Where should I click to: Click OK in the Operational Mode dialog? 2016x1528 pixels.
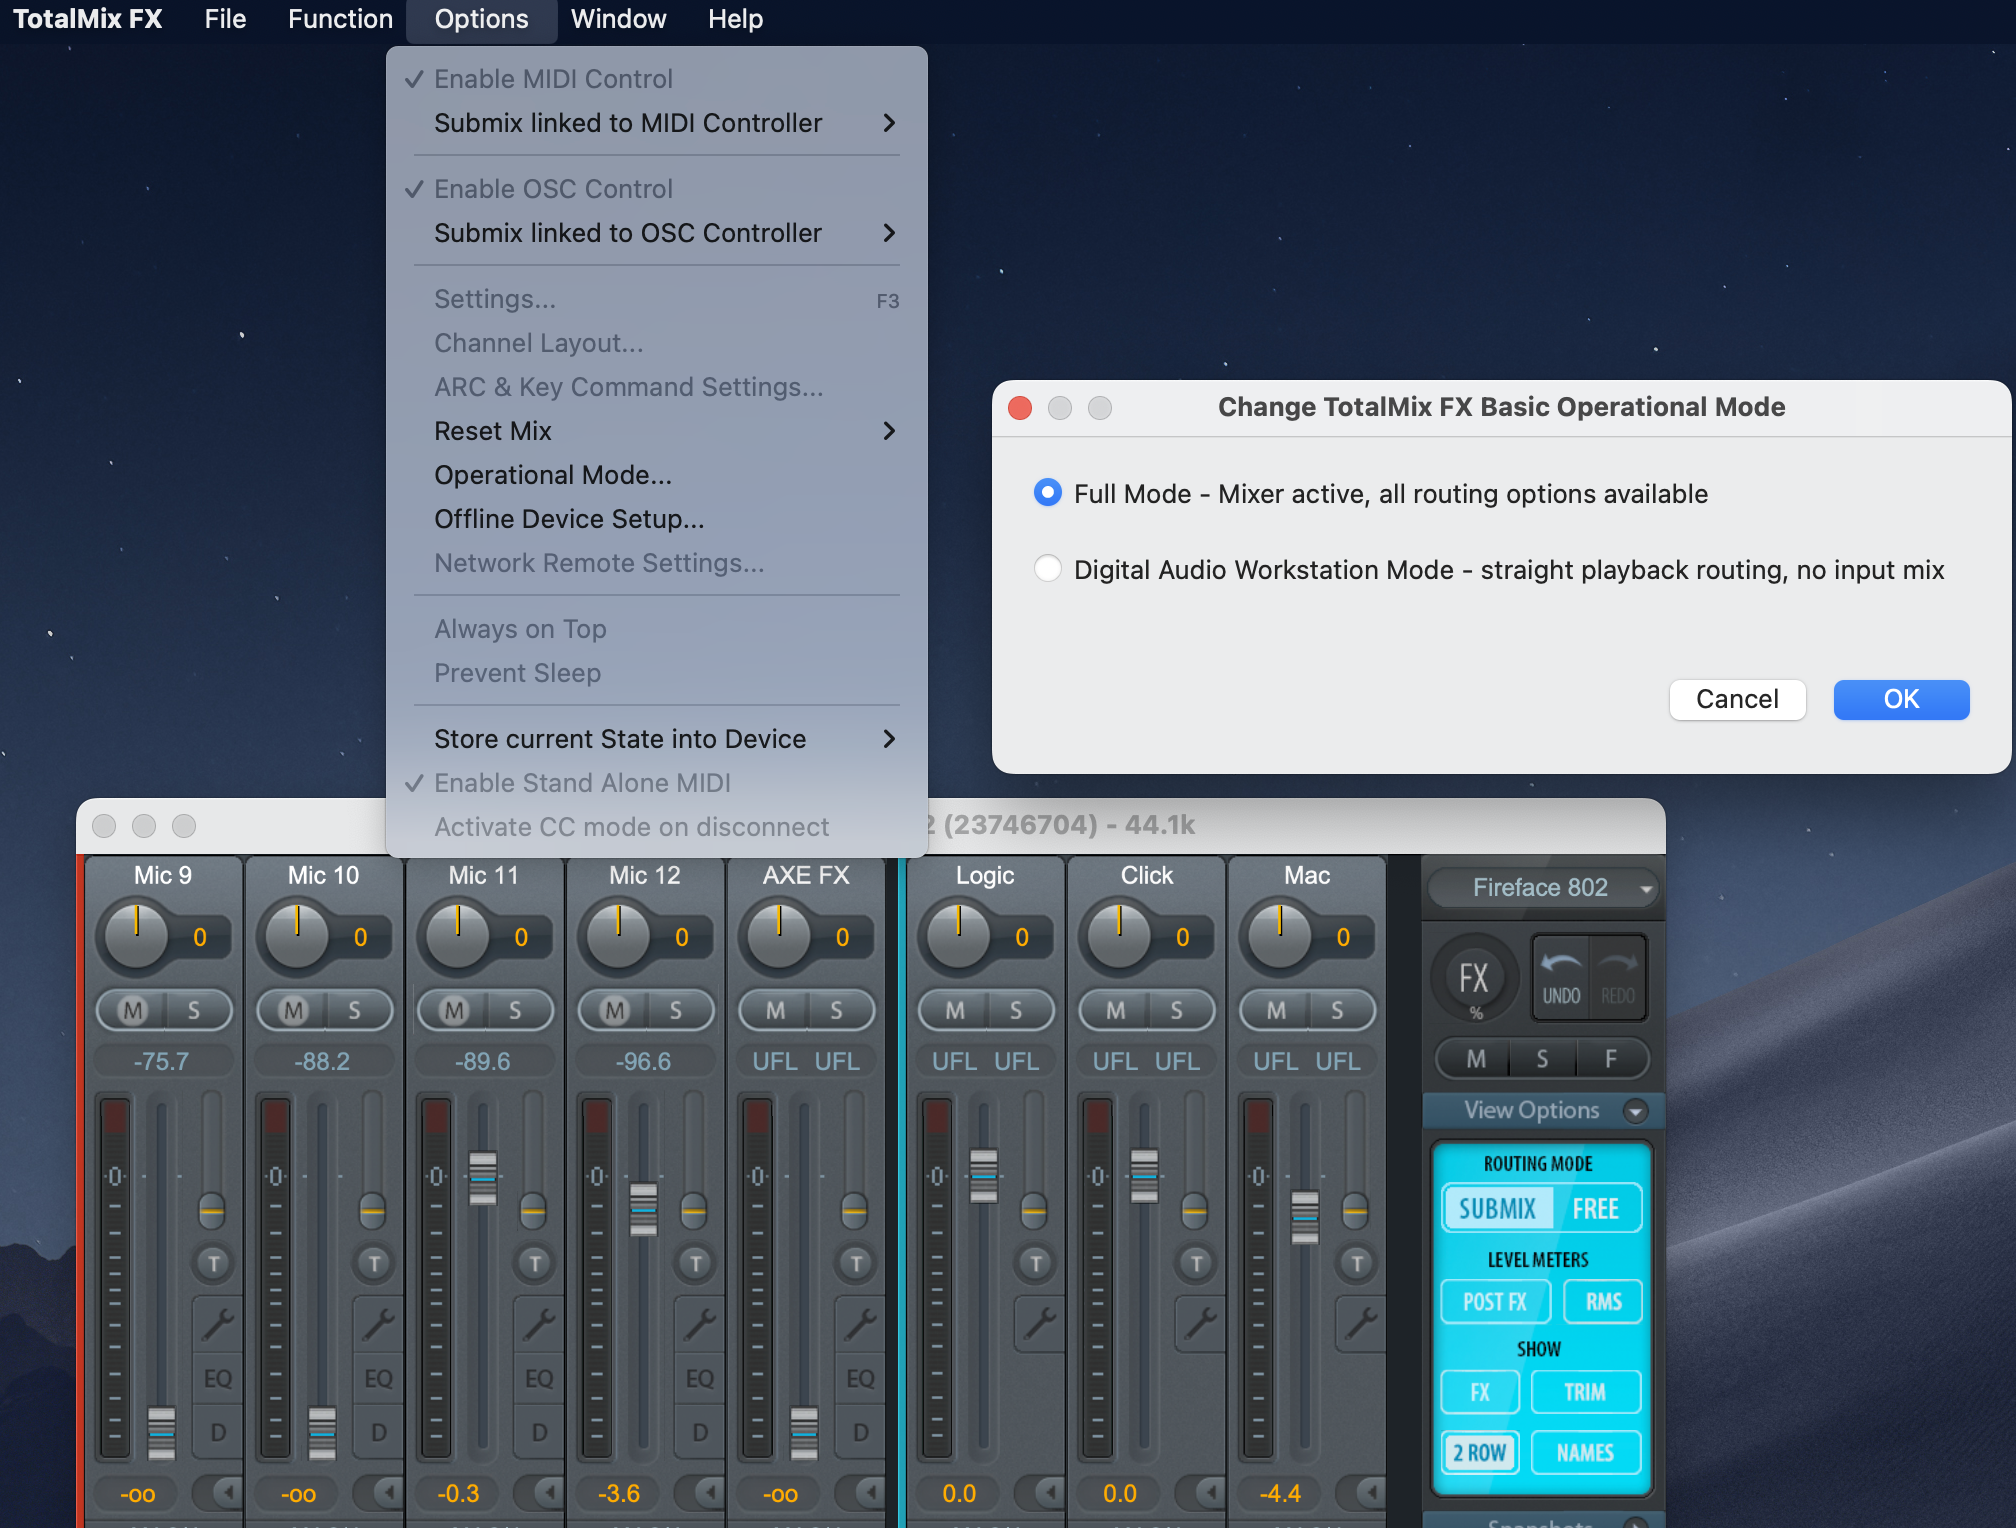click(1901, 699)
